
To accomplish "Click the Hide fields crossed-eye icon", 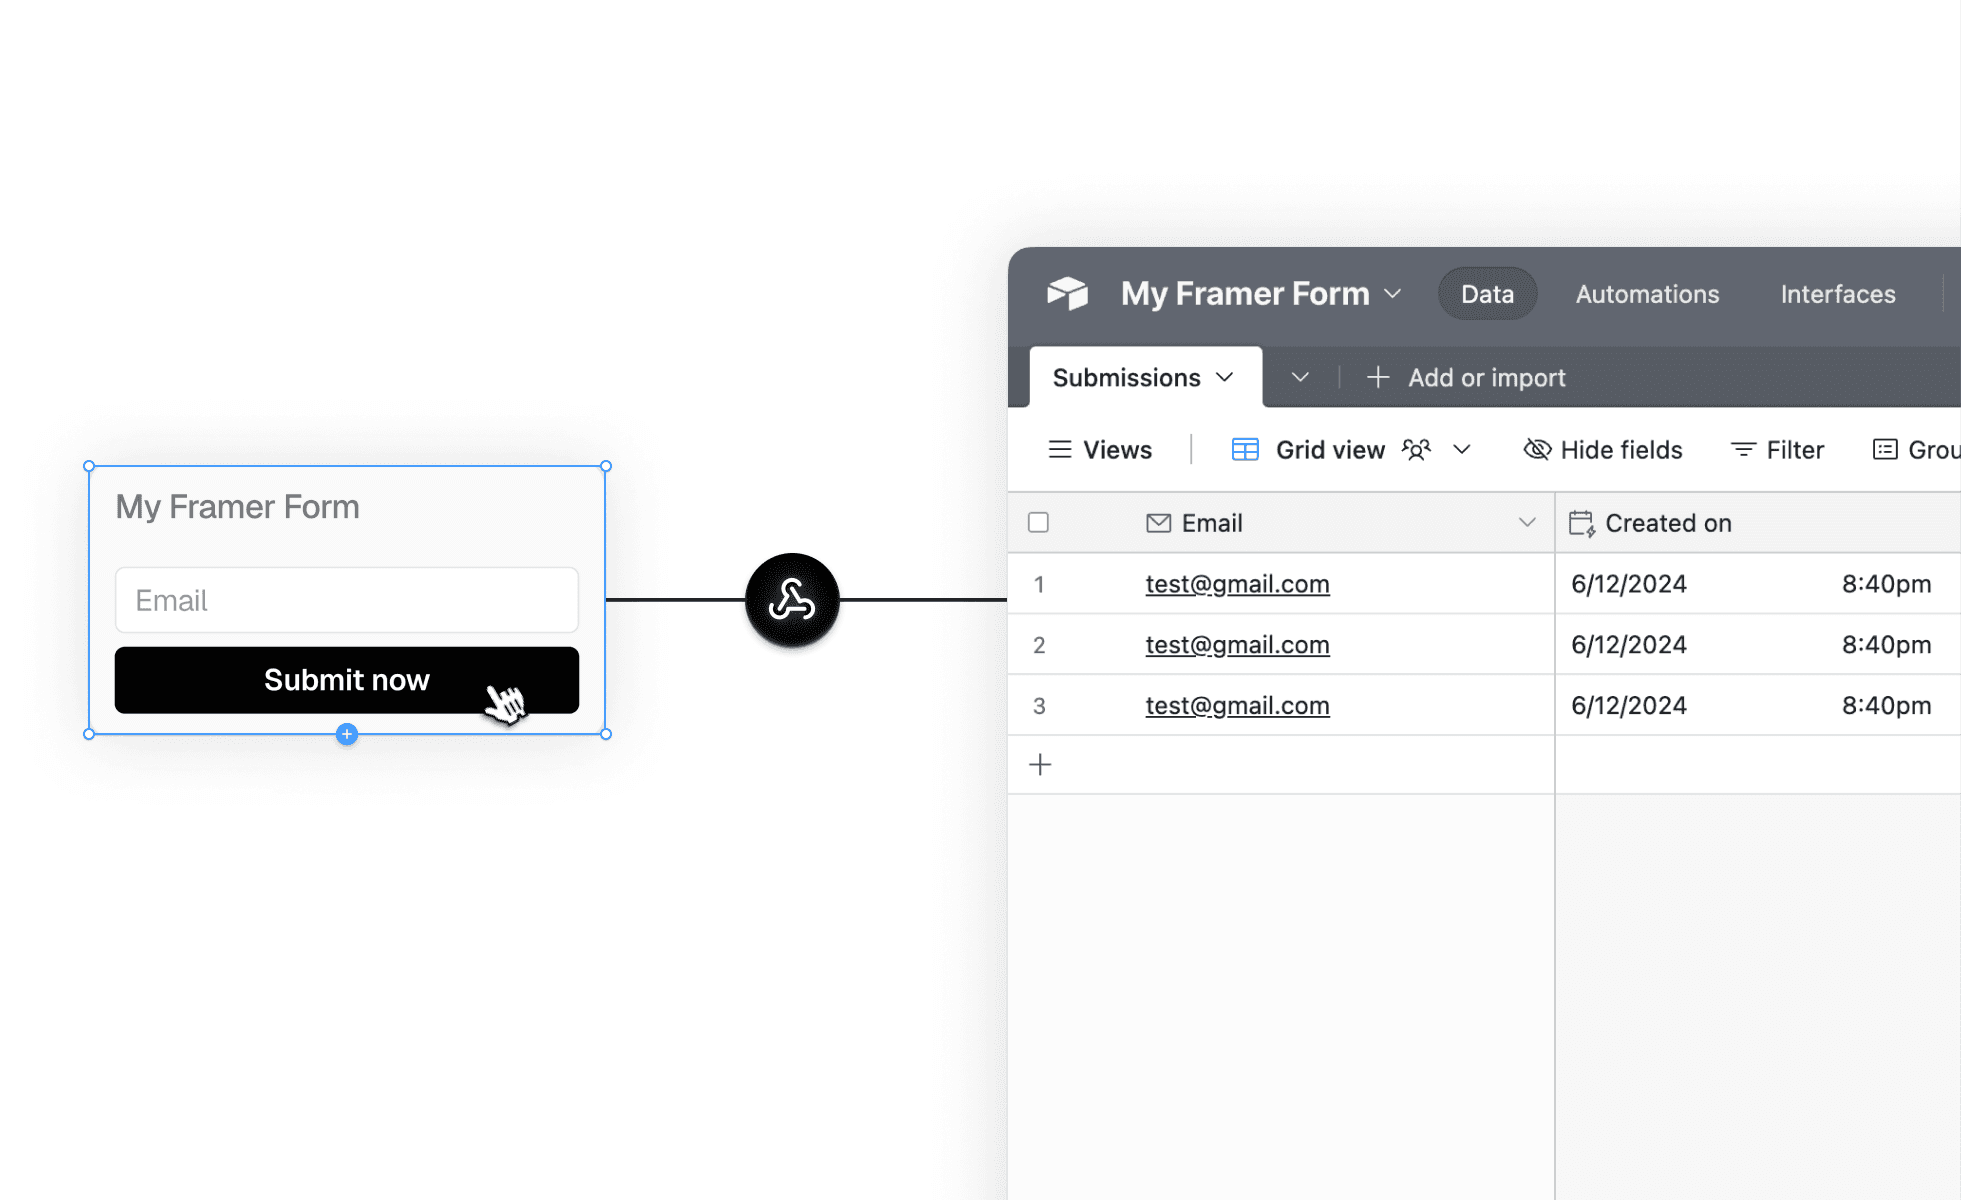I will coord(1537,450).
